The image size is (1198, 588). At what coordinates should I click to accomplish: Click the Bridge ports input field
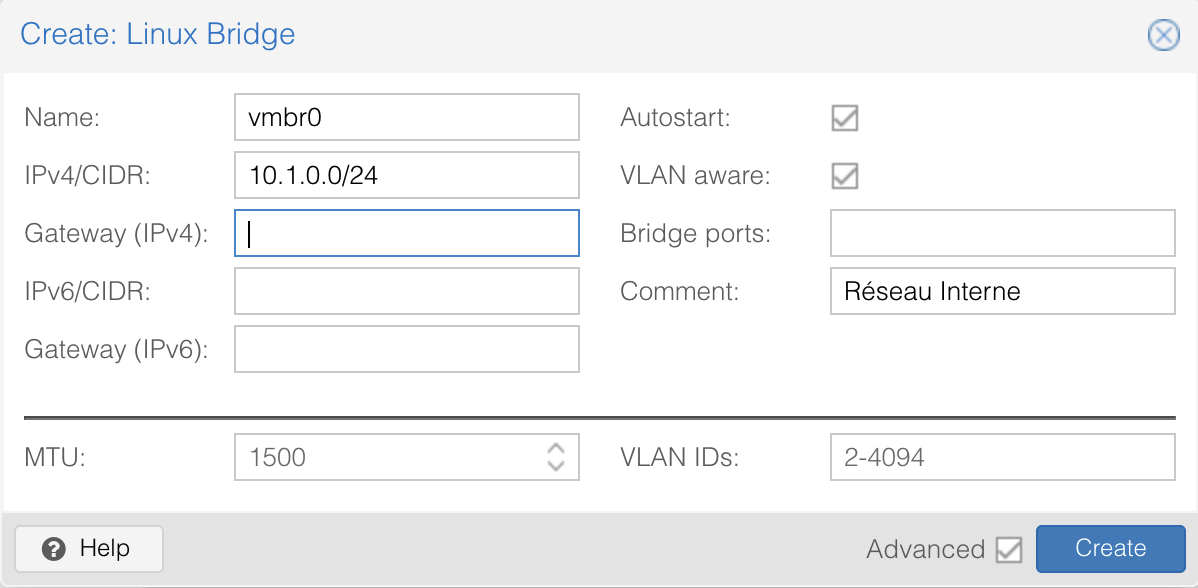pyautogui.click(x=1002, y=234)
